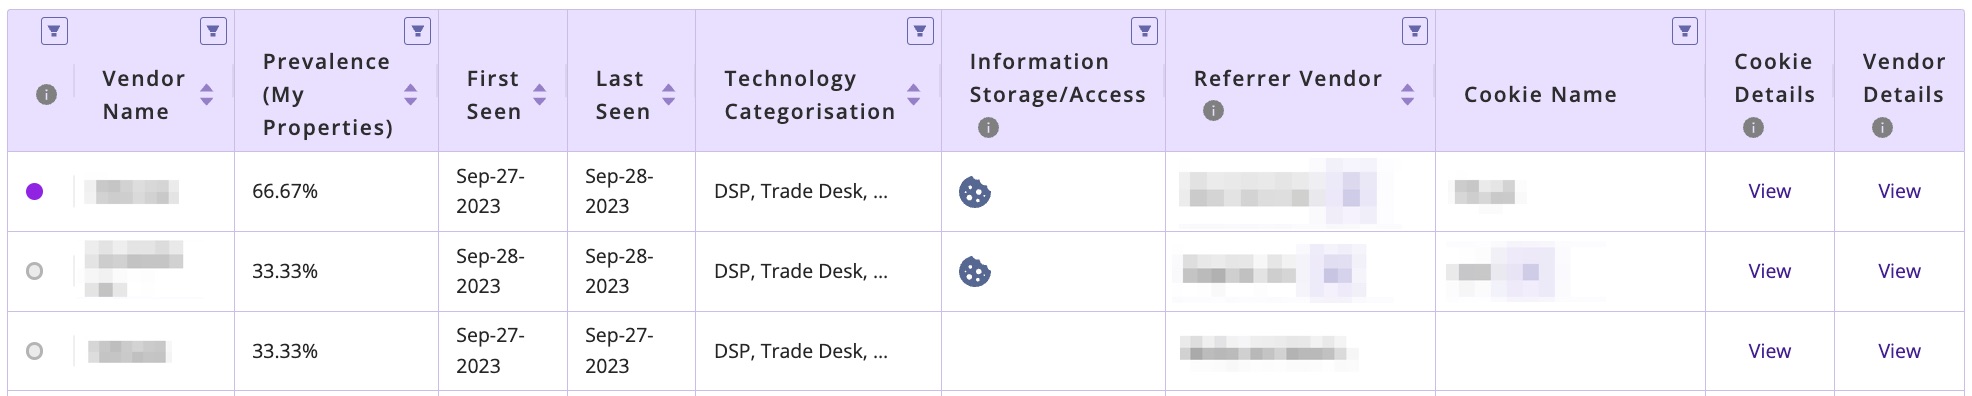Open filter icon above Vendor Name column

[213, 31]
